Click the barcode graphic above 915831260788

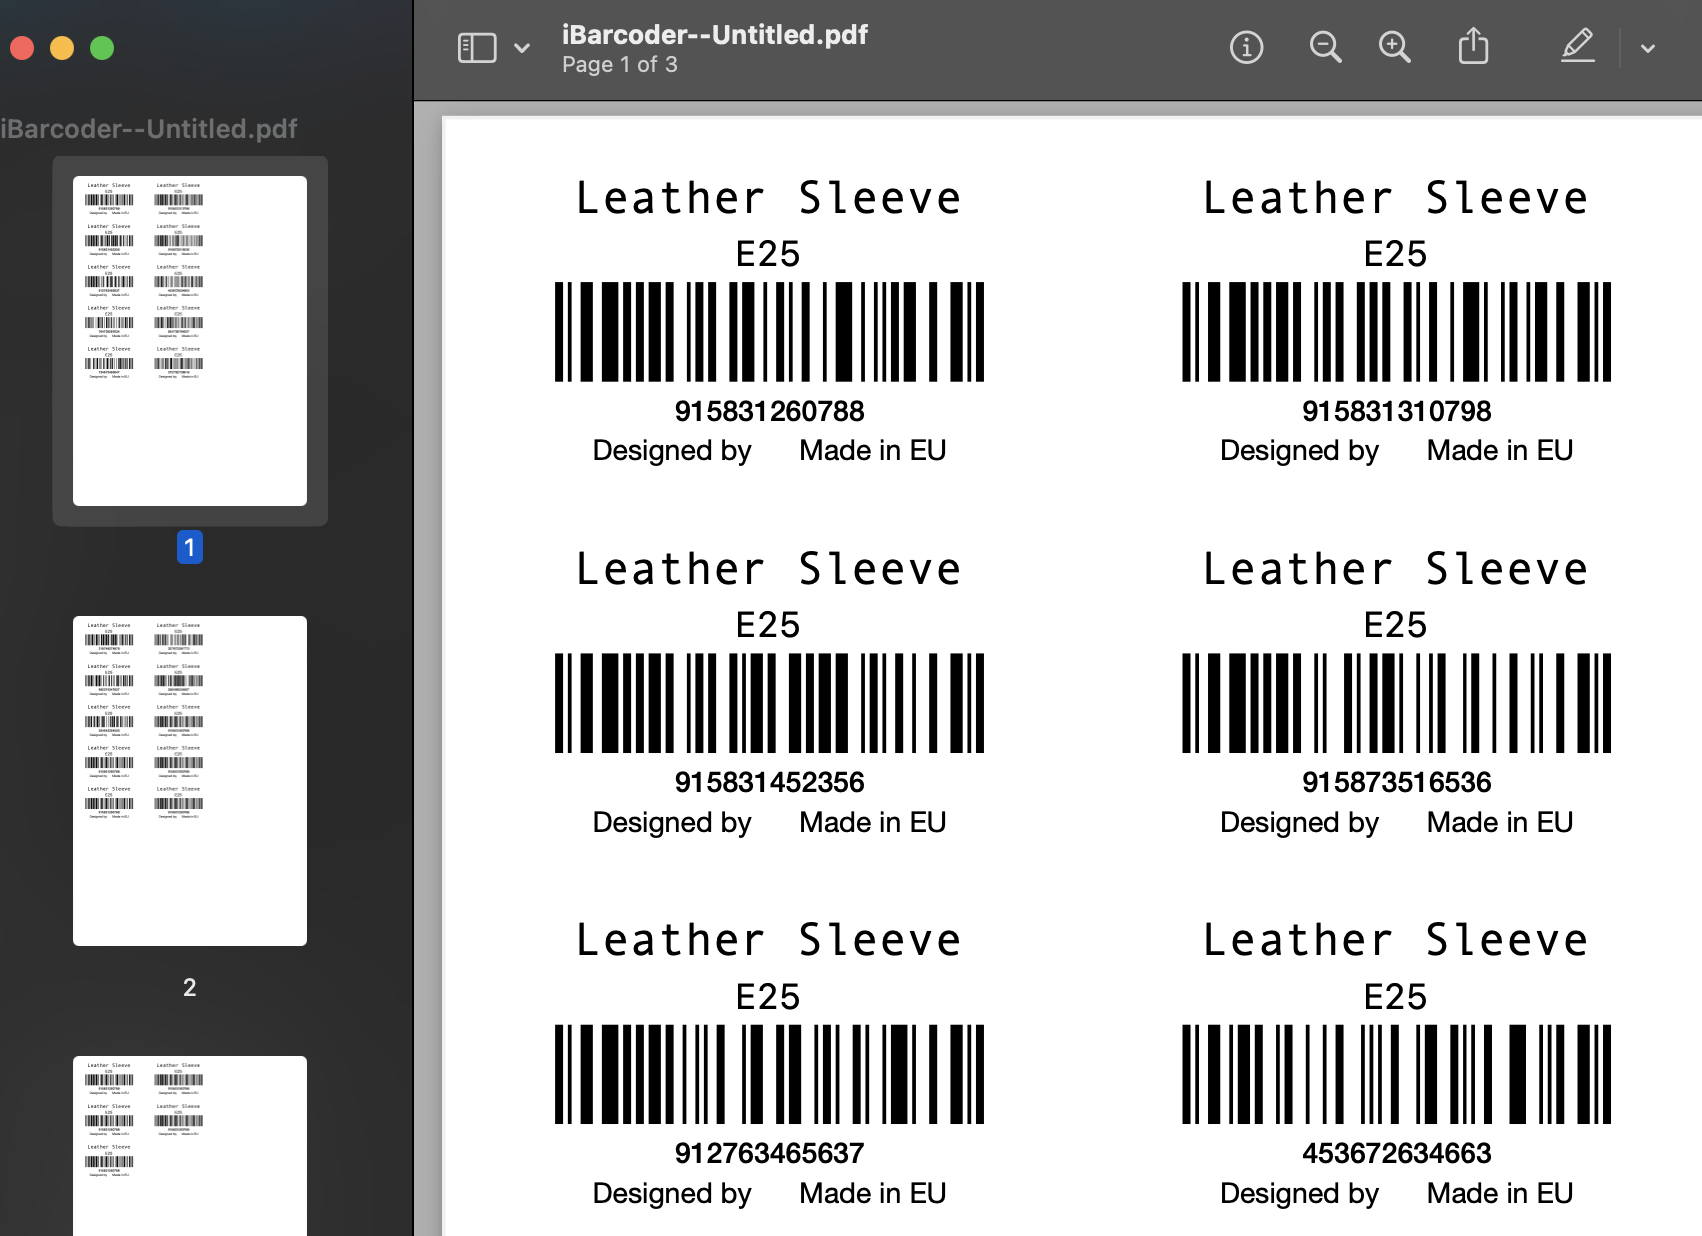[769, 332]
